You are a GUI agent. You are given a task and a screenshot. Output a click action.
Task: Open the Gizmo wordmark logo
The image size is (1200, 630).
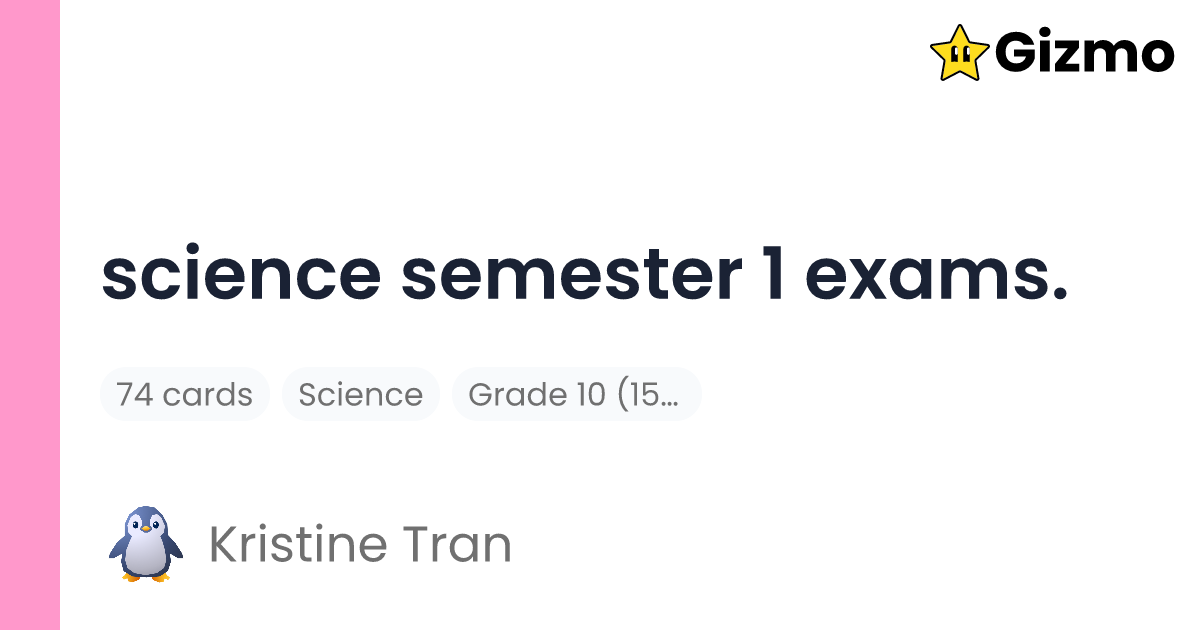click(x=1084, y=53)
